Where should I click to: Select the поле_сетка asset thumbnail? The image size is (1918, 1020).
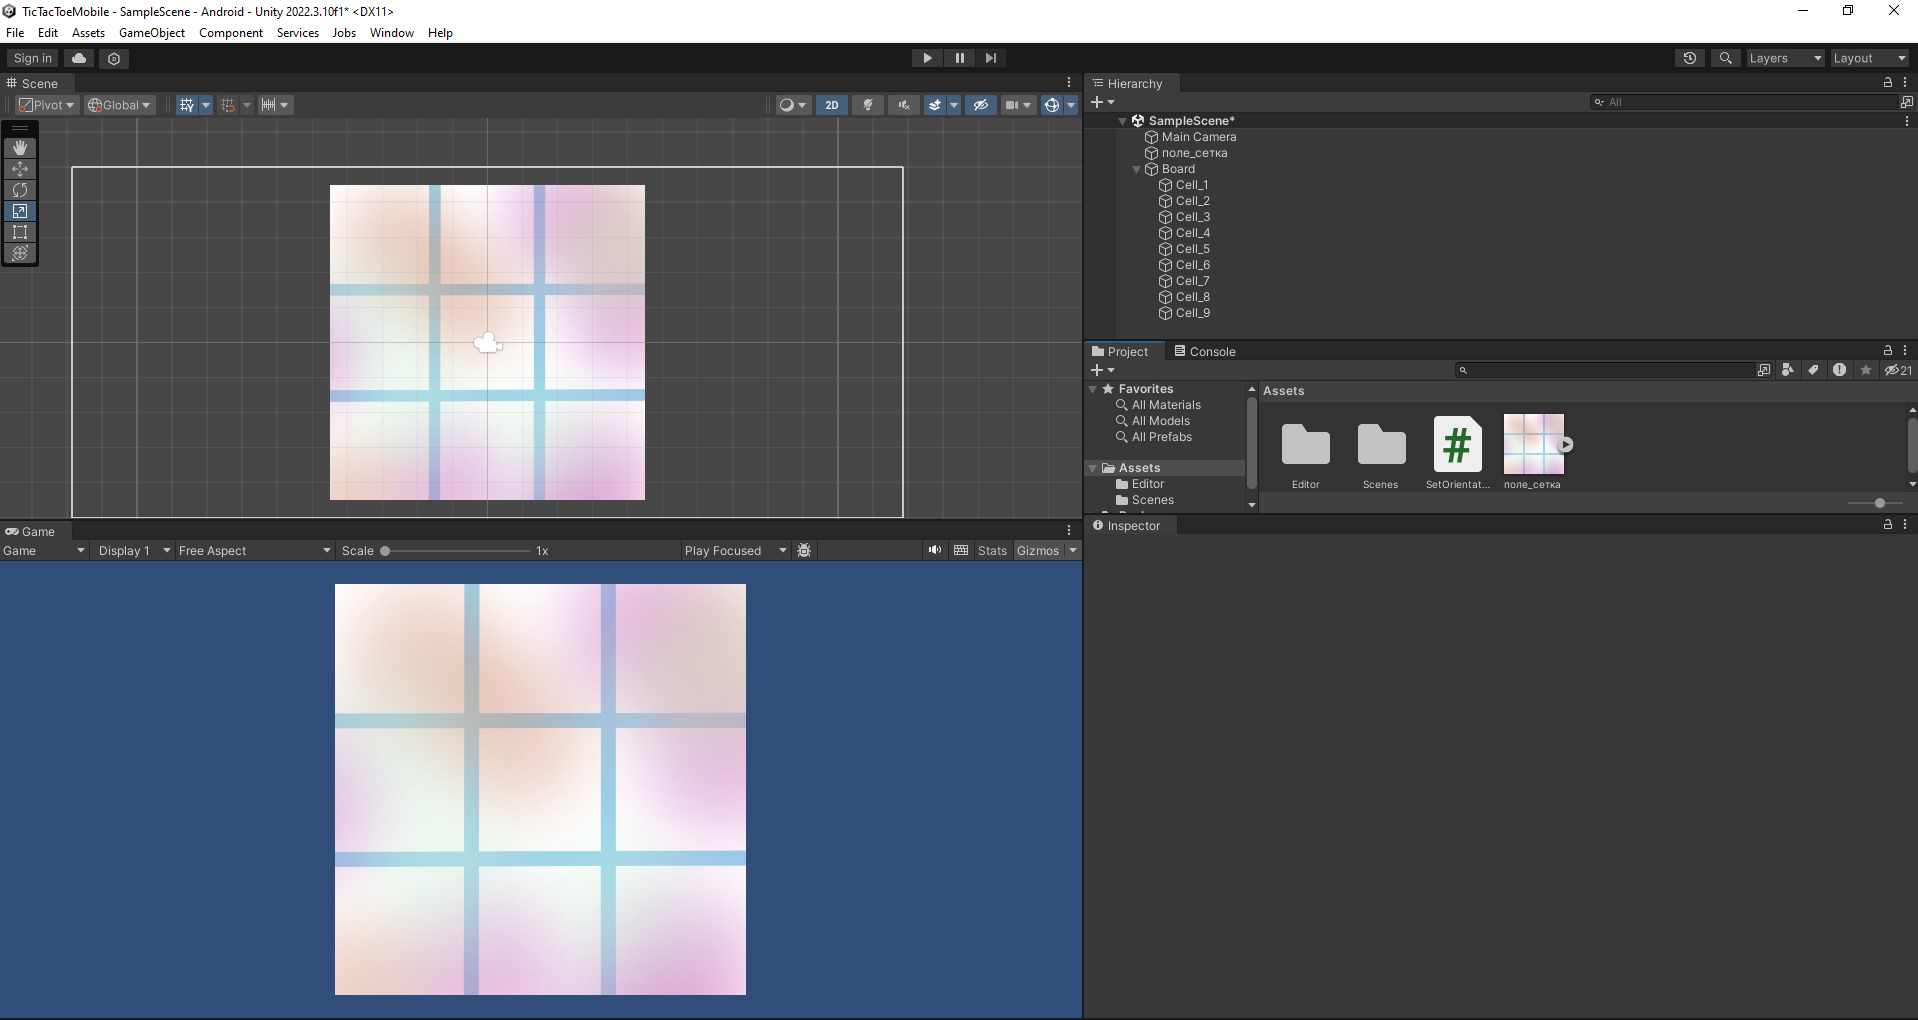tap(1533, 445)
